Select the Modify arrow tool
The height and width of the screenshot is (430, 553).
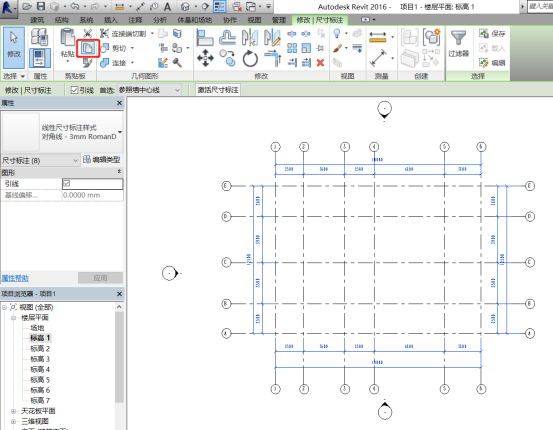tap(14, 47)
